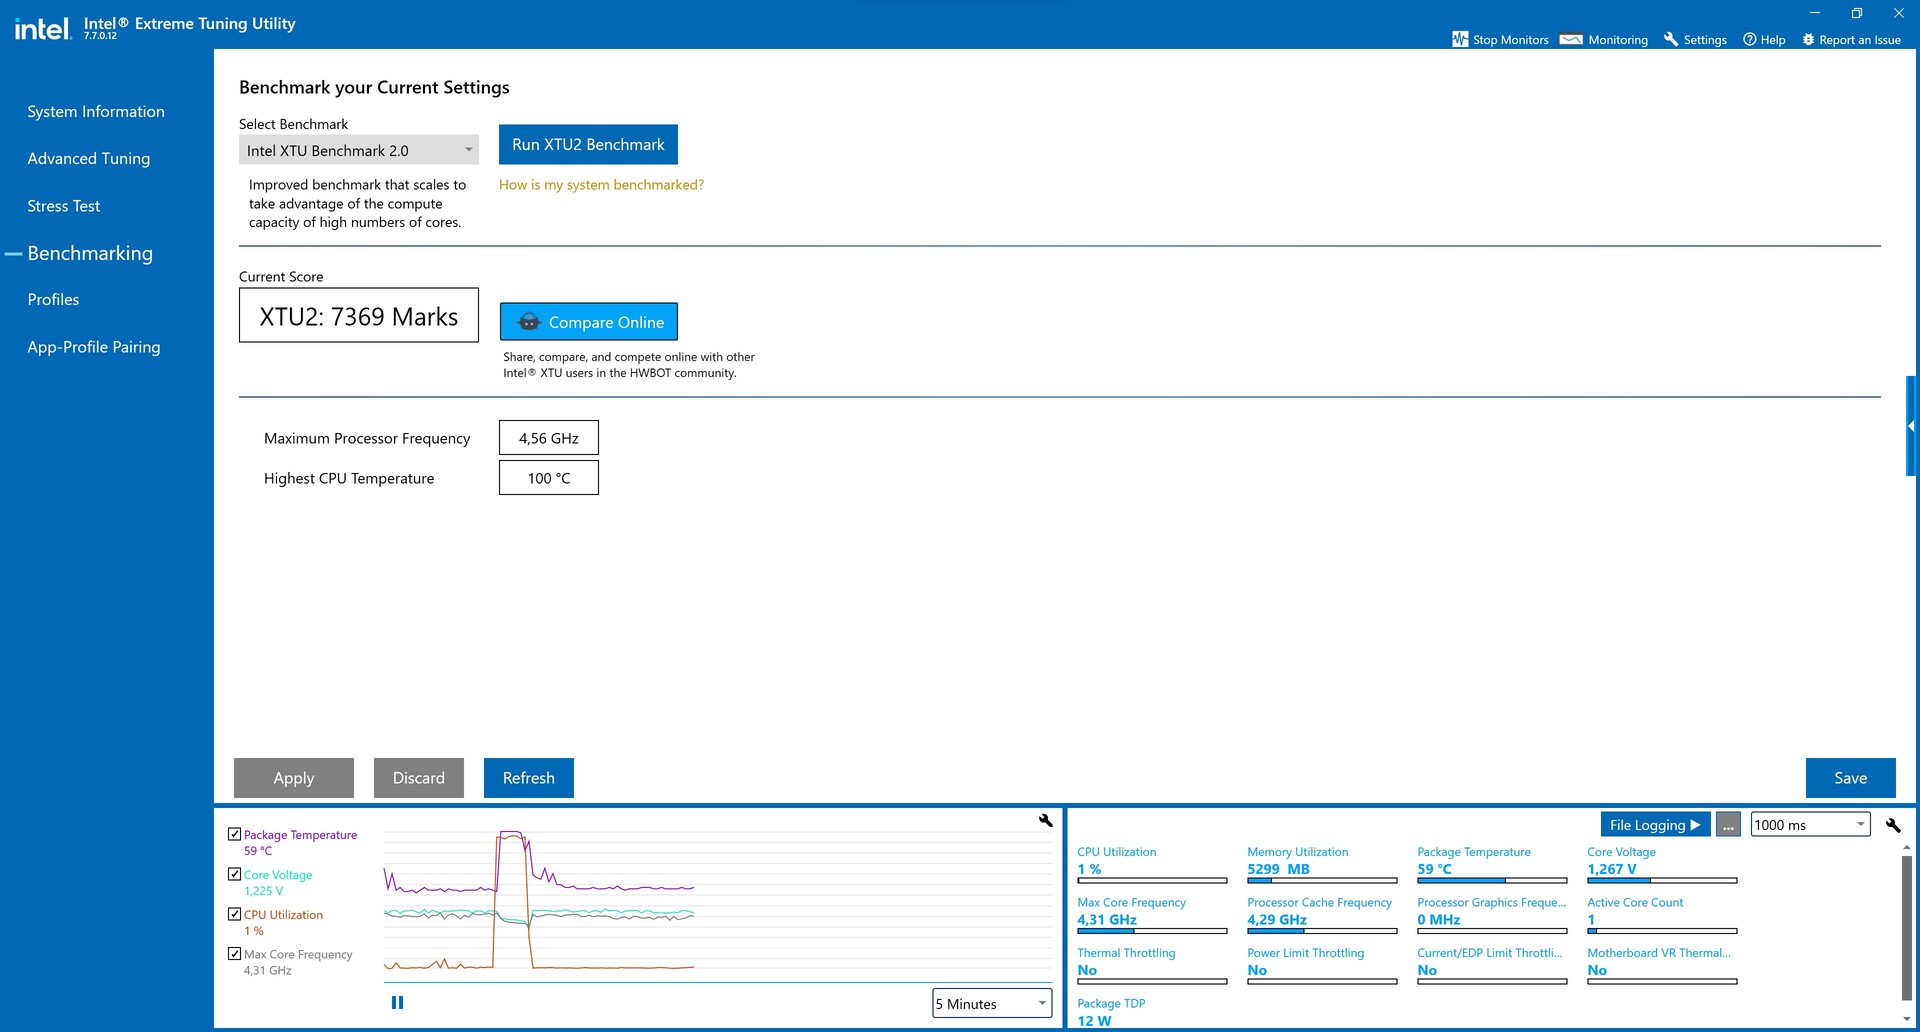Click Processor Graphics Frequency 0 MHz value
Viewport: 1920px width, 1032px height.
1439,920
